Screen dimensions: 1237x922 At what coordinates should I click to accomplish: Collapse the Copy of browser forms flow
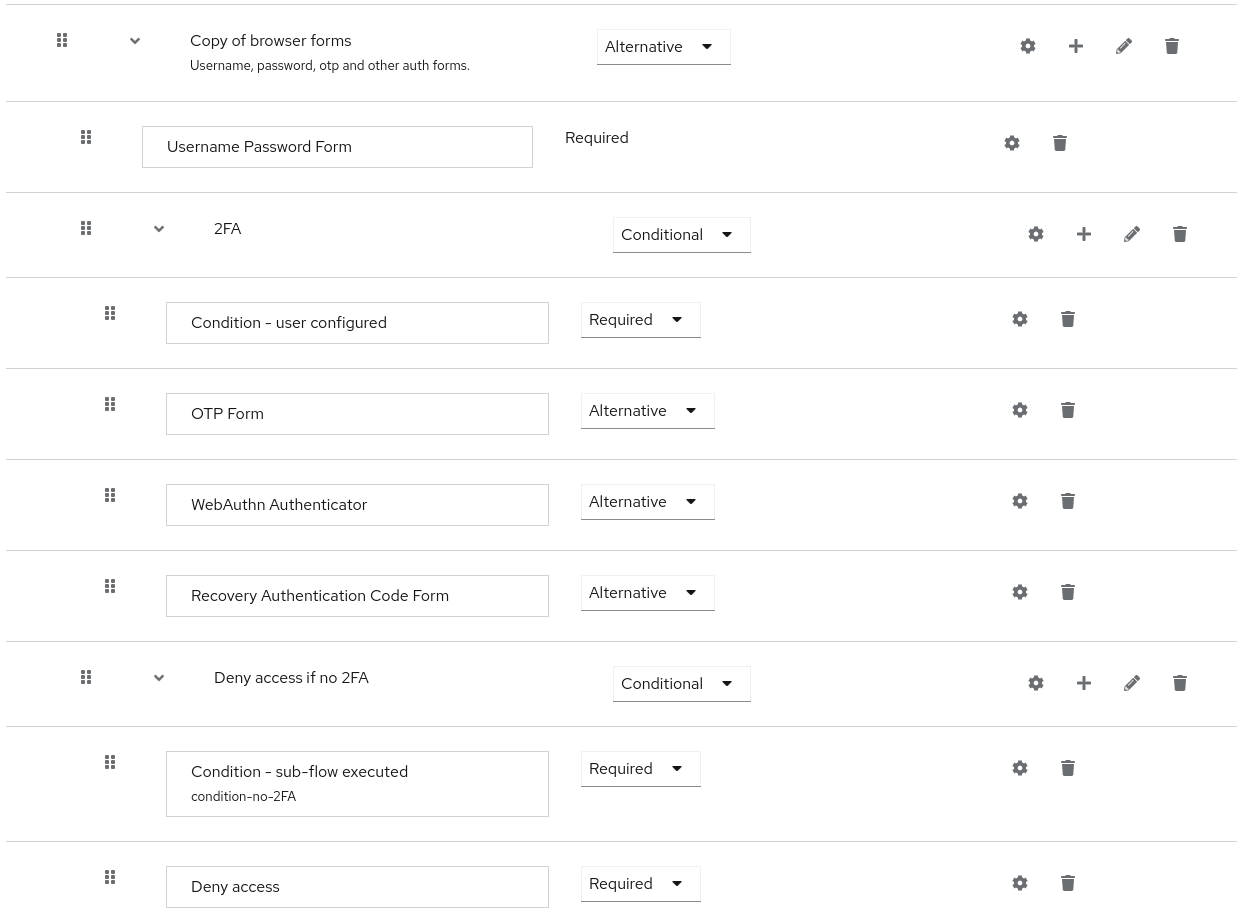pyautogui.click(x=134, y=41)
